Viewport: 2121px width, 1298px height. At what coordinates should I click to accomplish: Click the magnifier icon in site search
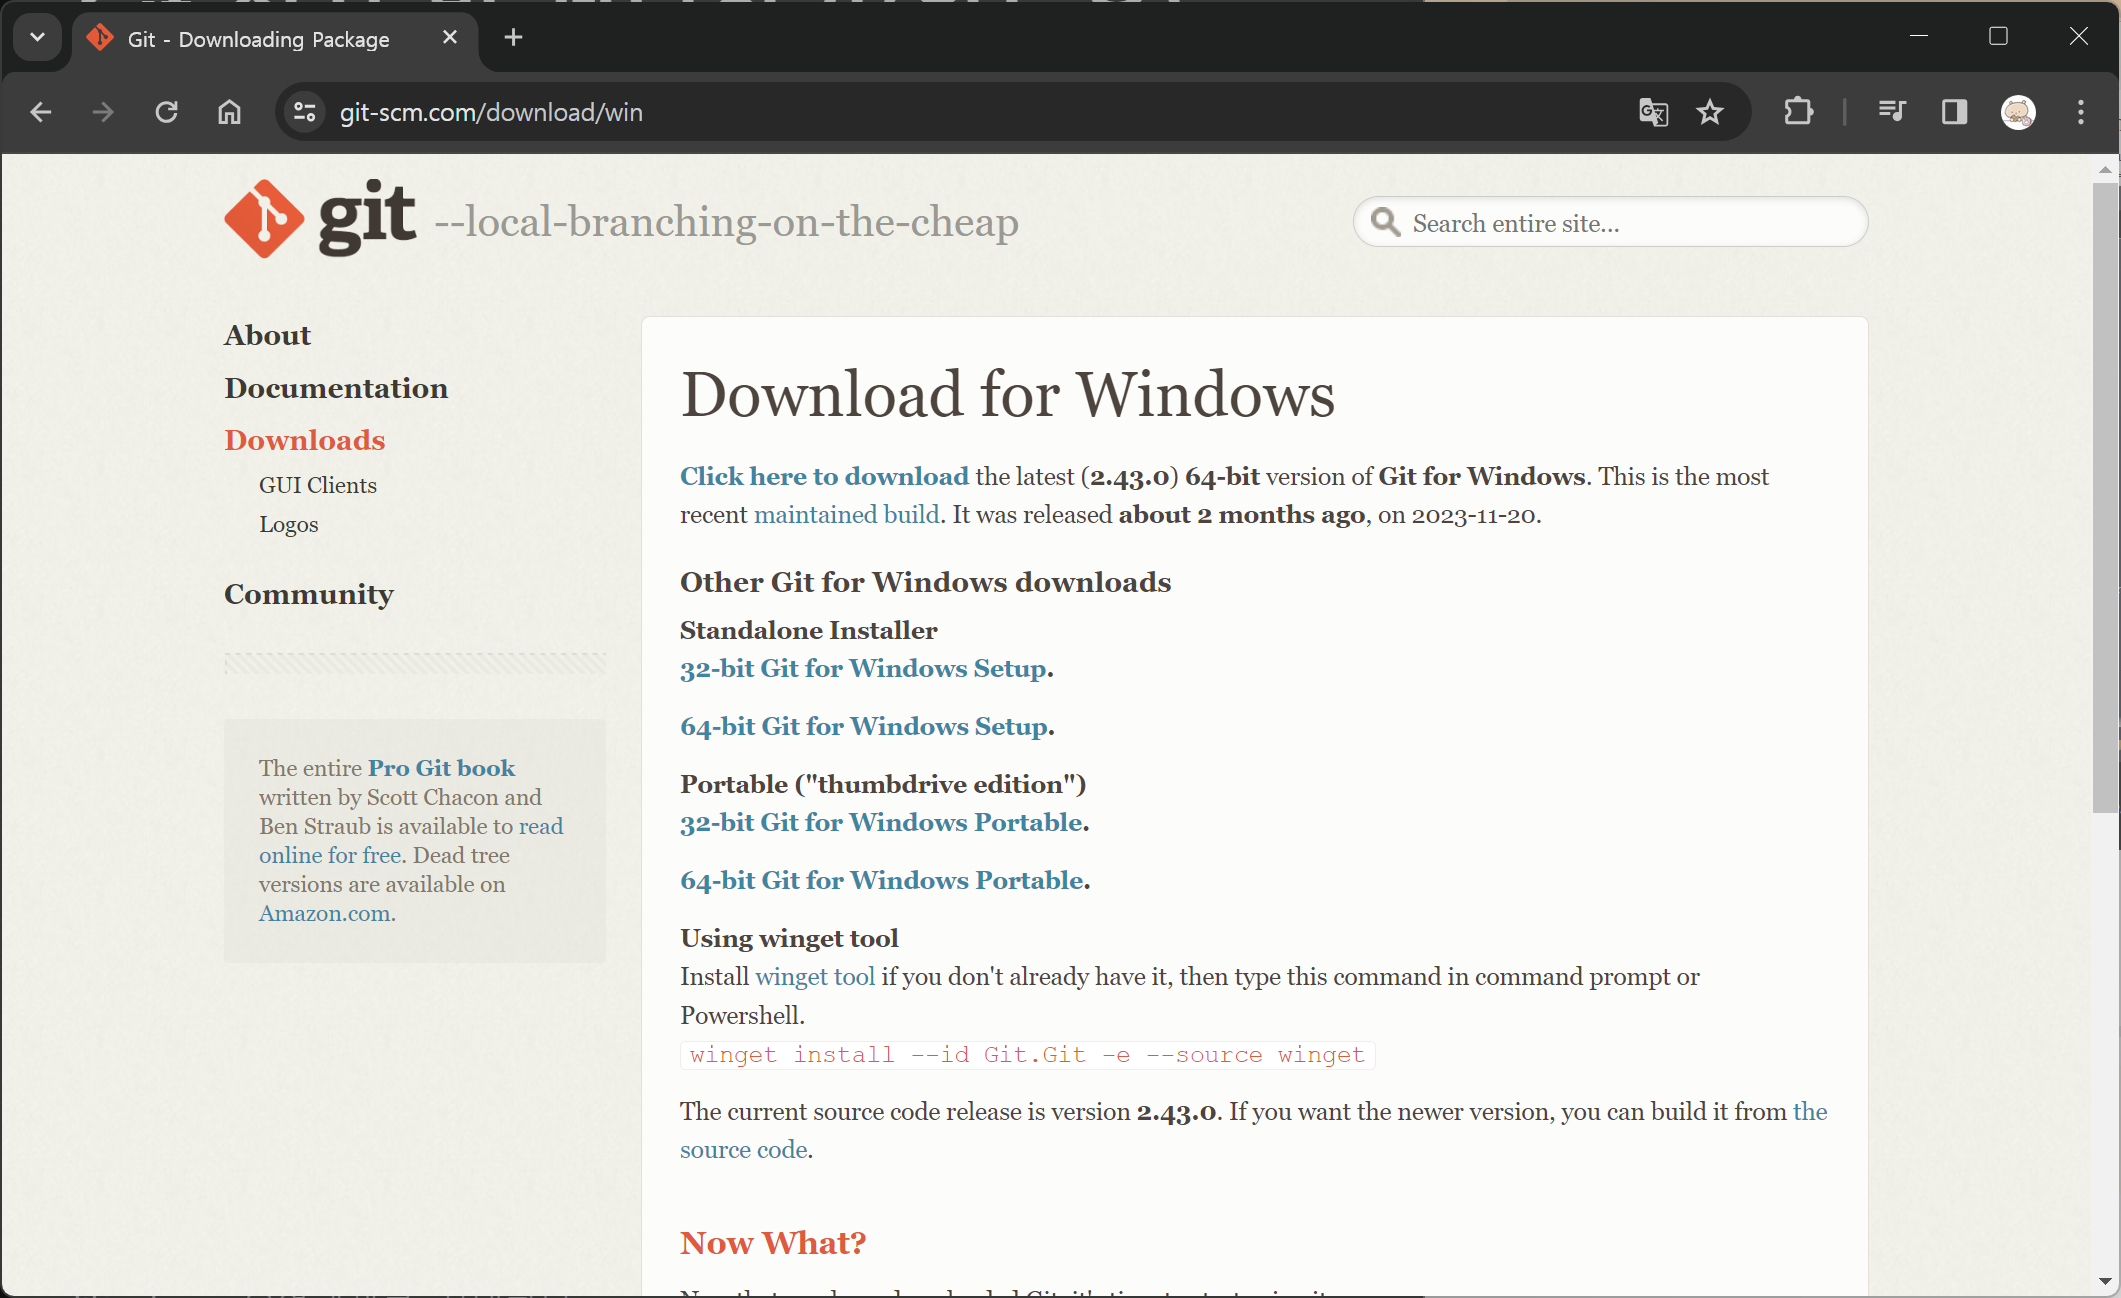1385,222
